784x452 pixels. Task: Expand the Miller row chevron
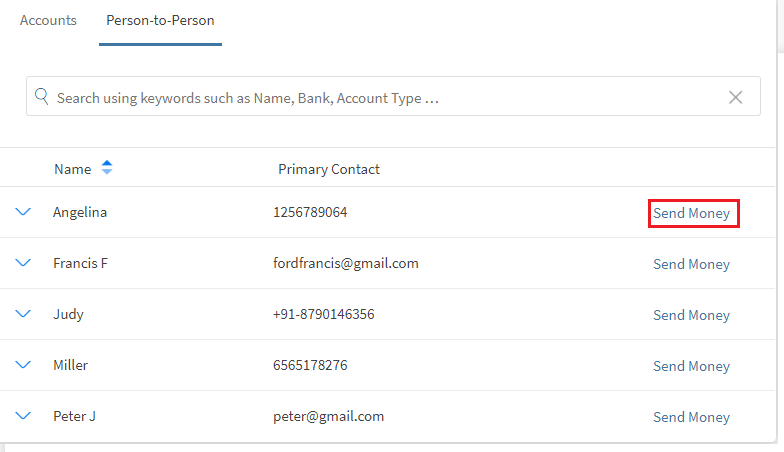(x=24, y=365)
